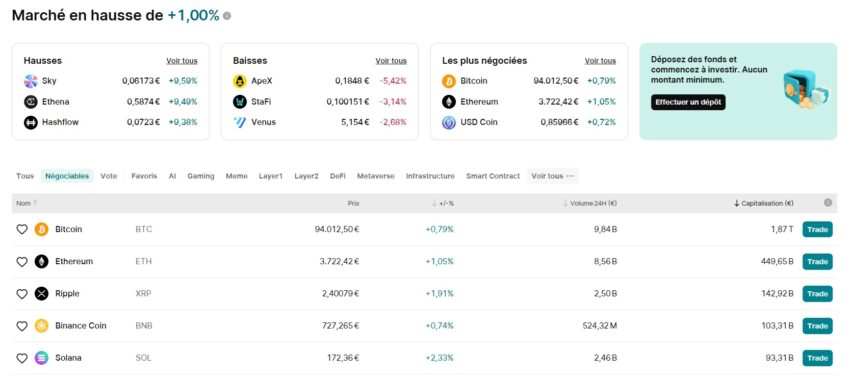Image resolution: width=850 pixels, height=378 pixels.
Task: Click the USD Coin icon
Action: (x=449, y=123)
